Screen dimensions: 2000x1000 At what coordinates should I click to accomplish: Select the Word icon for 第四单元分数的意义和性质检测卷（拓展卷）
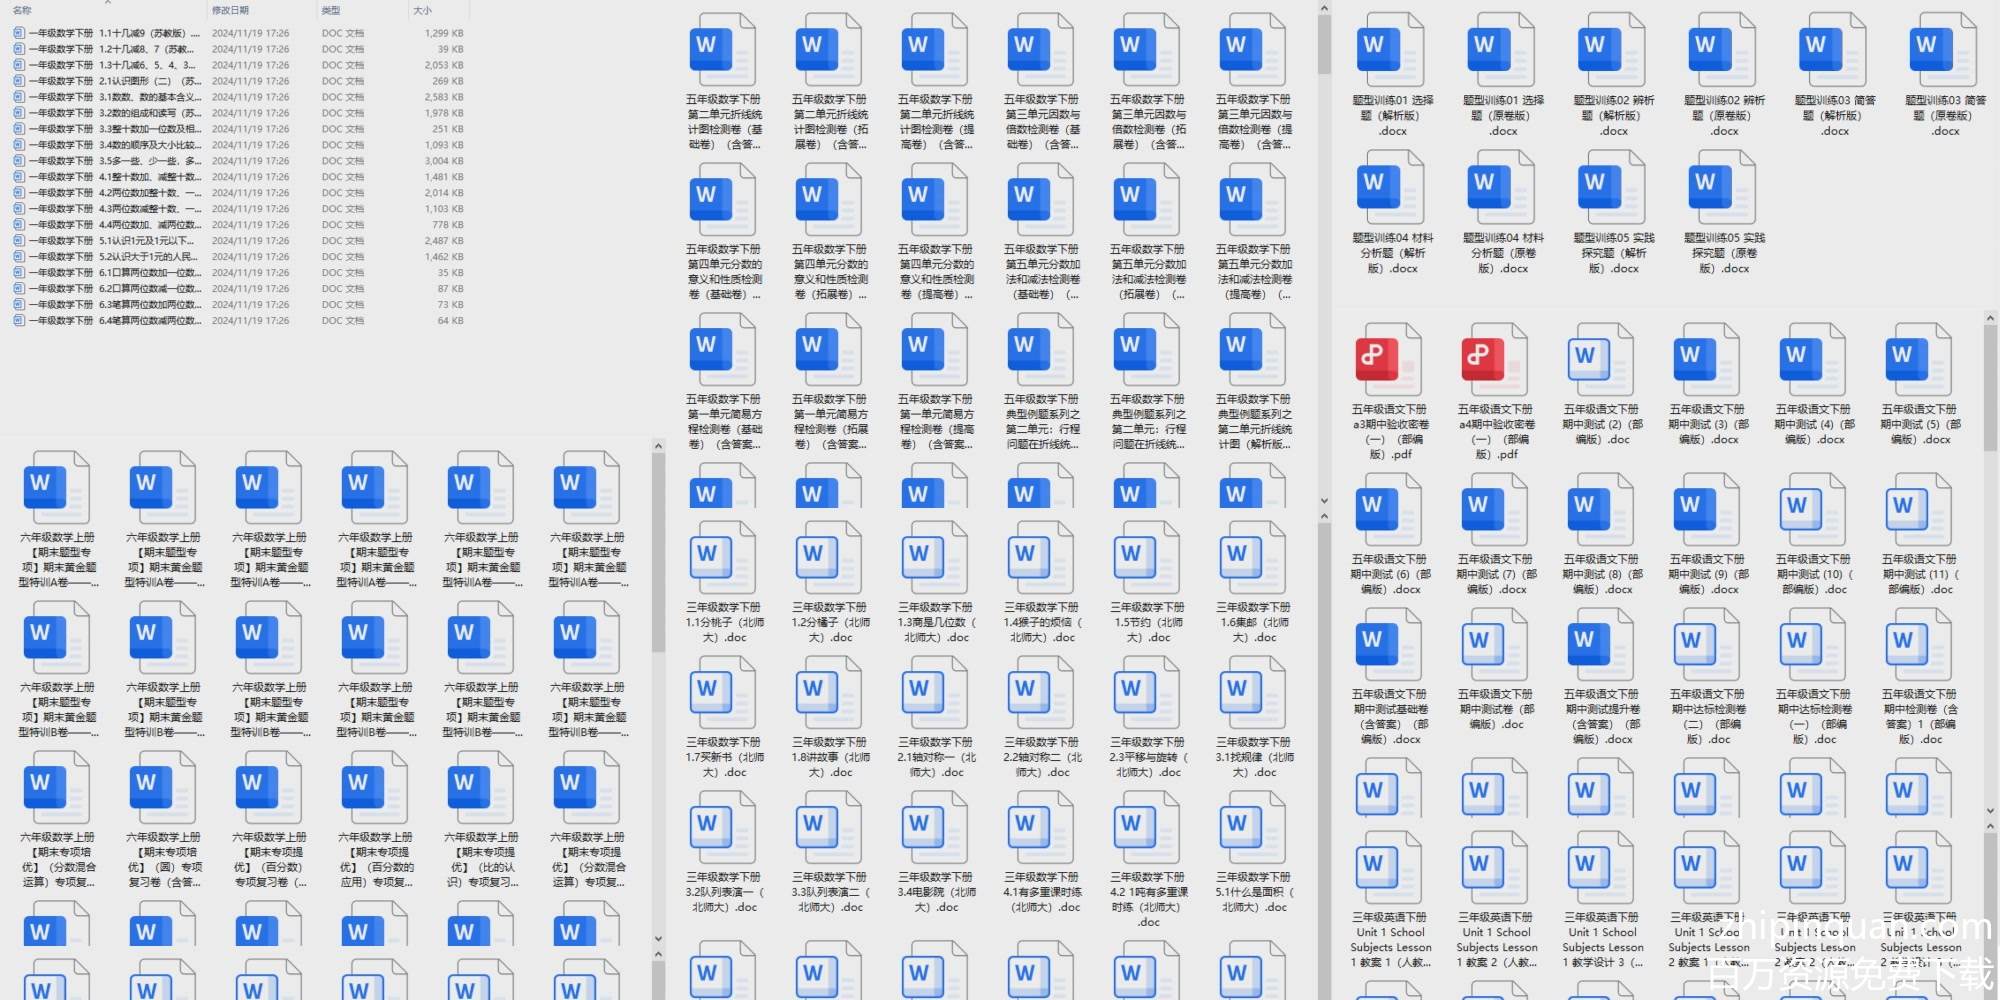829,200
